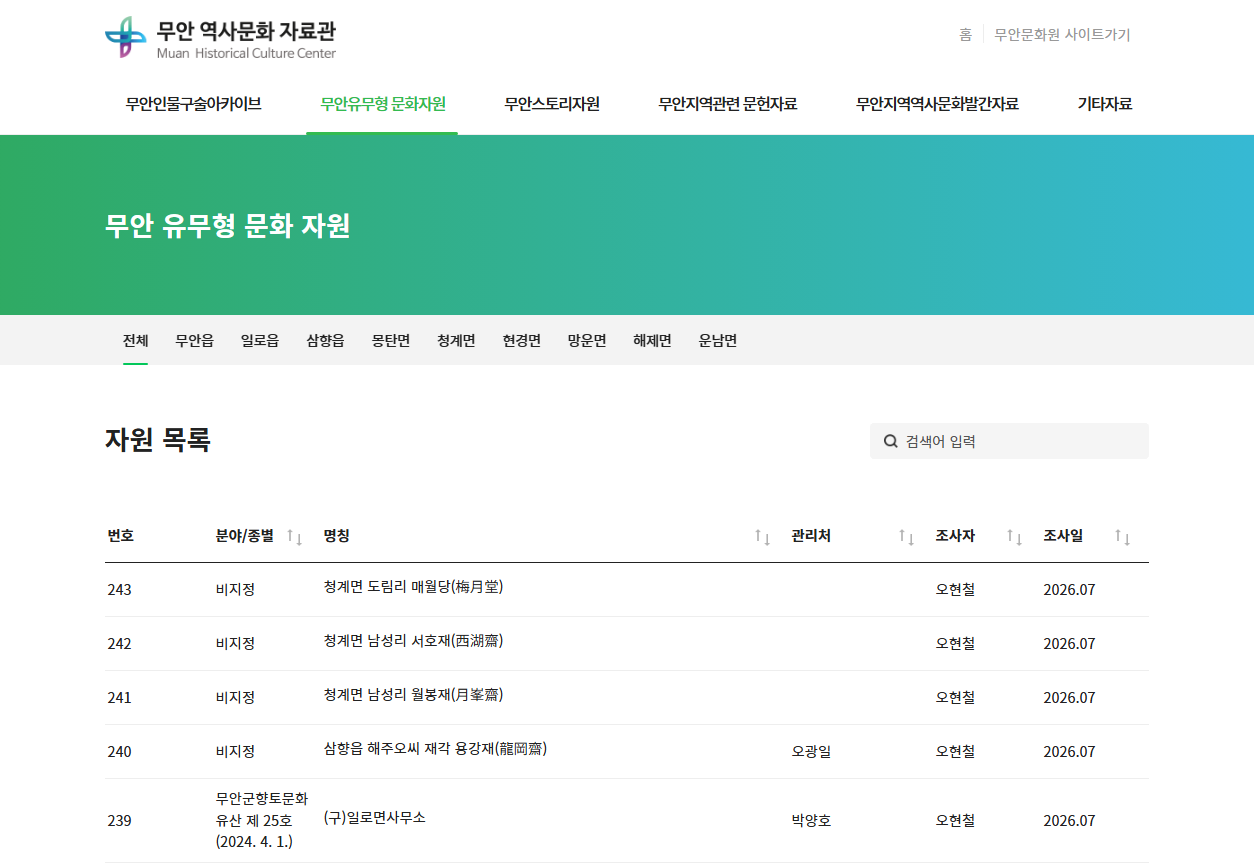Screen dimensions: 1254x866
Task: Select the 청계면 region tab
Action: [x=456, y=341]
